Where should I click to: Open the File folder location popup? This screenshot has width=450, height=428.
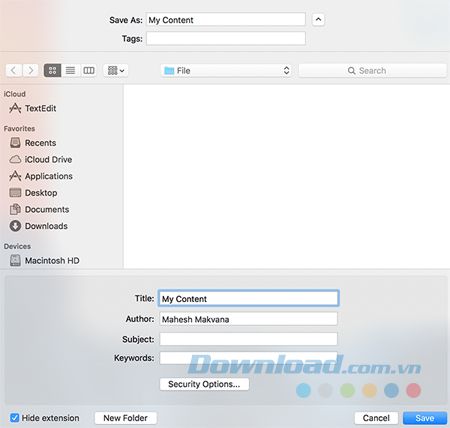[226, 70]
